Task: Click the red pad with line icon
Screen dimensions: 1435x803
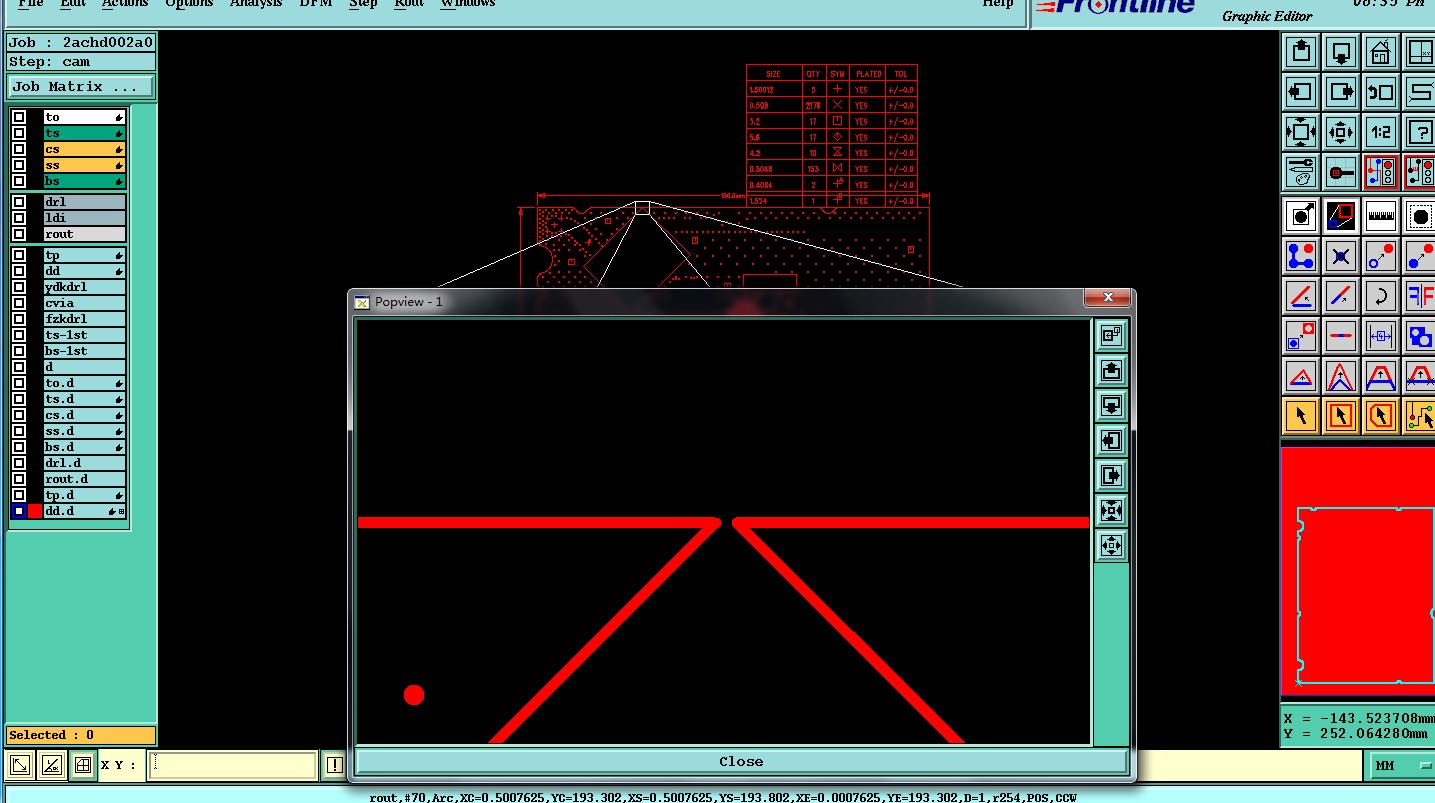Action: coord(1340,171)
